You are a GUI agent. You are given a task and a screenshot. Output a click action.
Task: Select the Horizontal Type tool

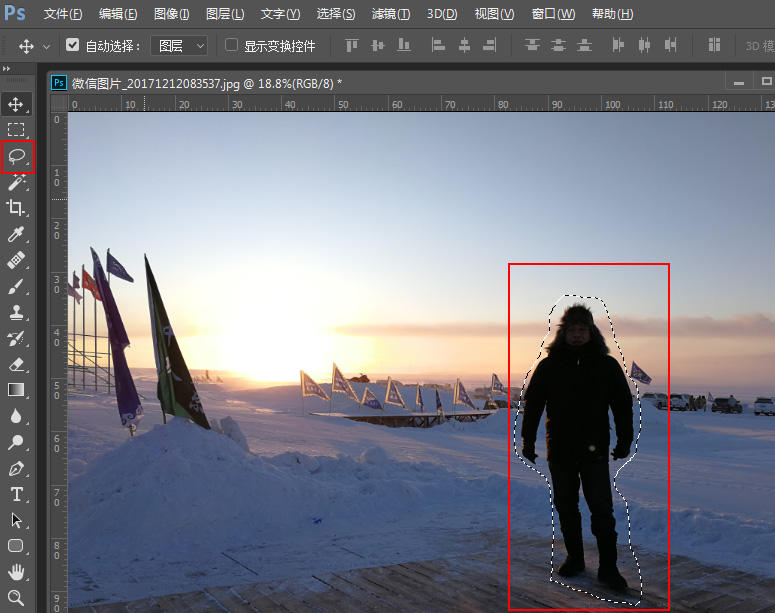tap(17, 494)
